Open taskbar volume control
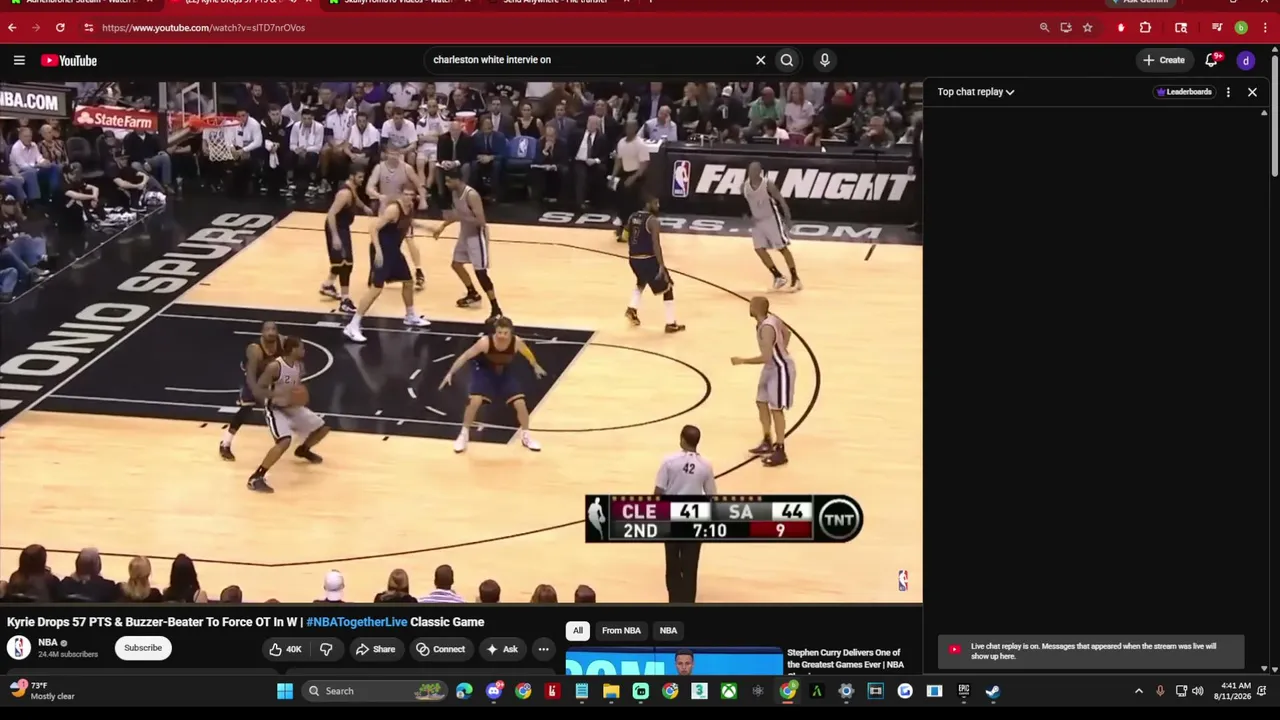Screen dimensions: 1280x720 pyautogui.click(x=1197, y=691)
